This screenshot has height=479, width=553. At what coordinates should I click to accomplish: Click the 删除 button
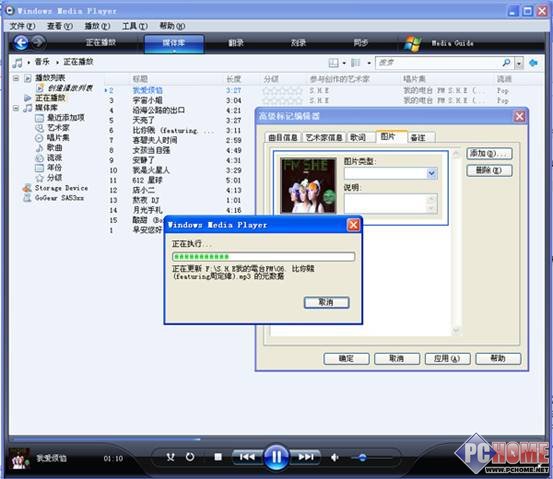(489, 170)
